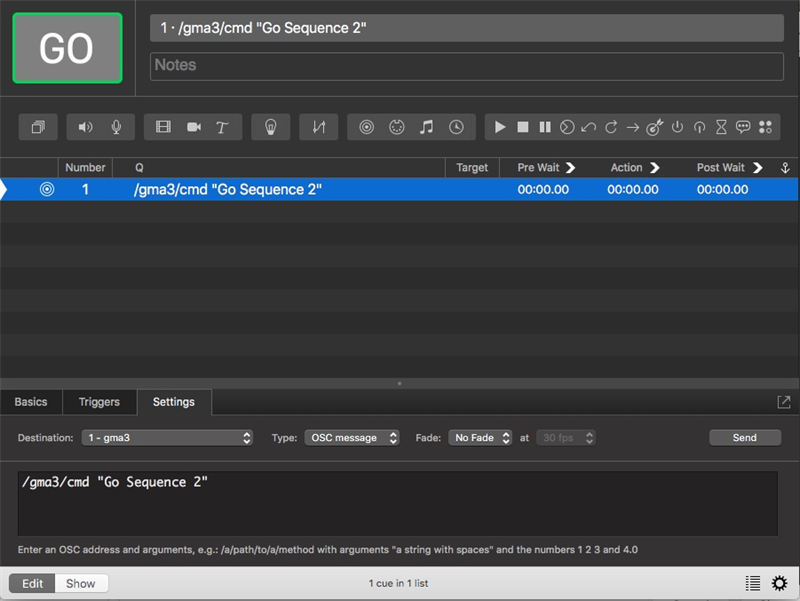800x601 pixels.
Task: Add a Video cue with the film icon
Action: 164,127
